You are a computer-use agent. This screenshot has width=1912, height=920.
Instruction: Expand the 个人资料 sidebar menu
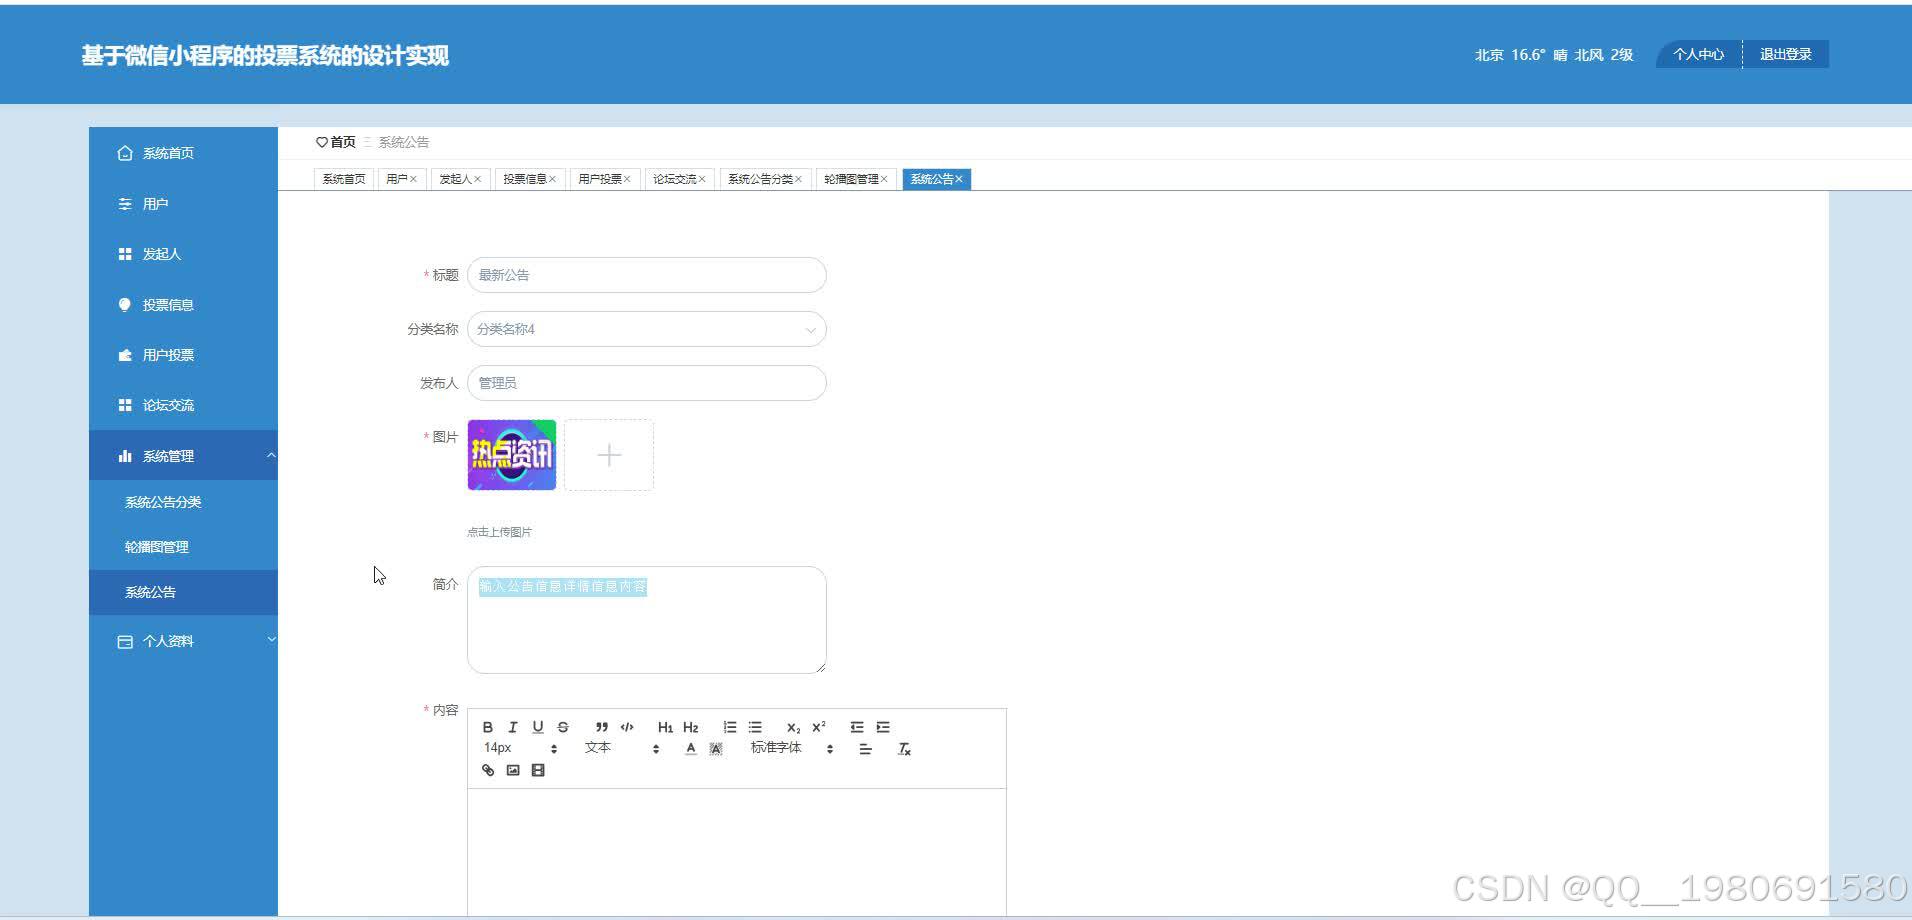pyautogui.click(x=183, y=641)
